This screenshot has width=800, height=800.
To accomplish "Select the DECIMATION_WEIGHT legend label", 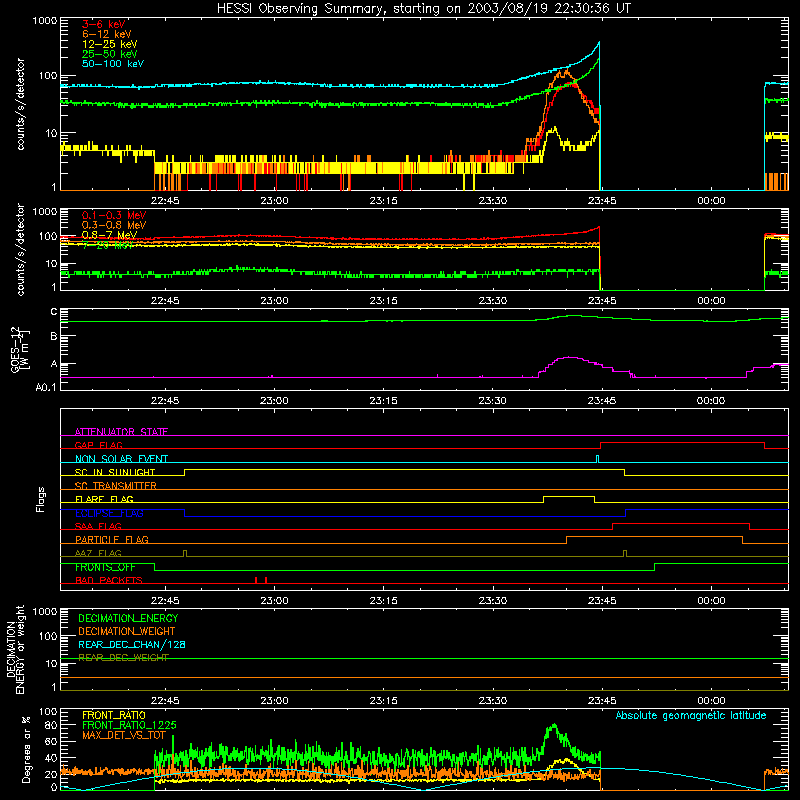I will pos(127,631).
